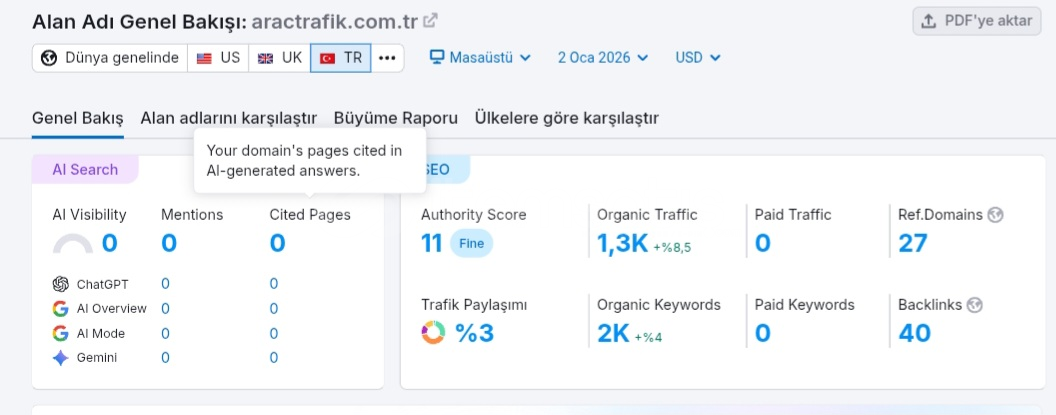The width and height of the screenshot is (1056, 415).
Task: Open the Masaüstü device dropdown
Action: (480, 58)
